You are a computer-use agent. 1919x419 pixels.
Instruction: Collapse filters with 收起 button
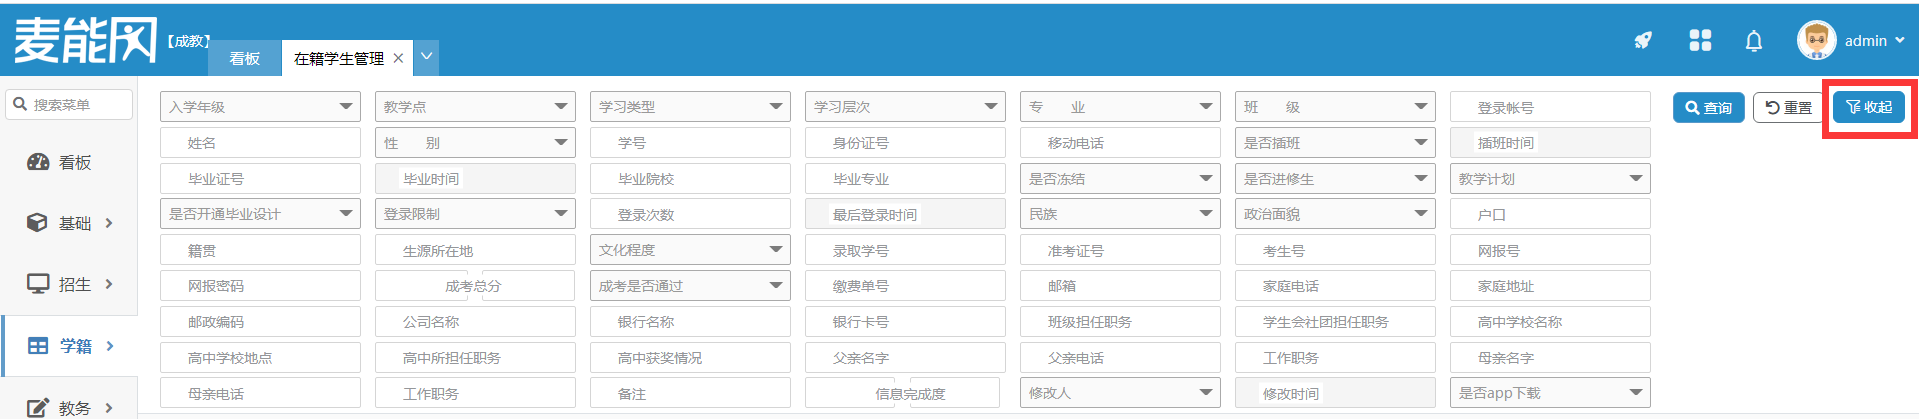(1868, 107)
